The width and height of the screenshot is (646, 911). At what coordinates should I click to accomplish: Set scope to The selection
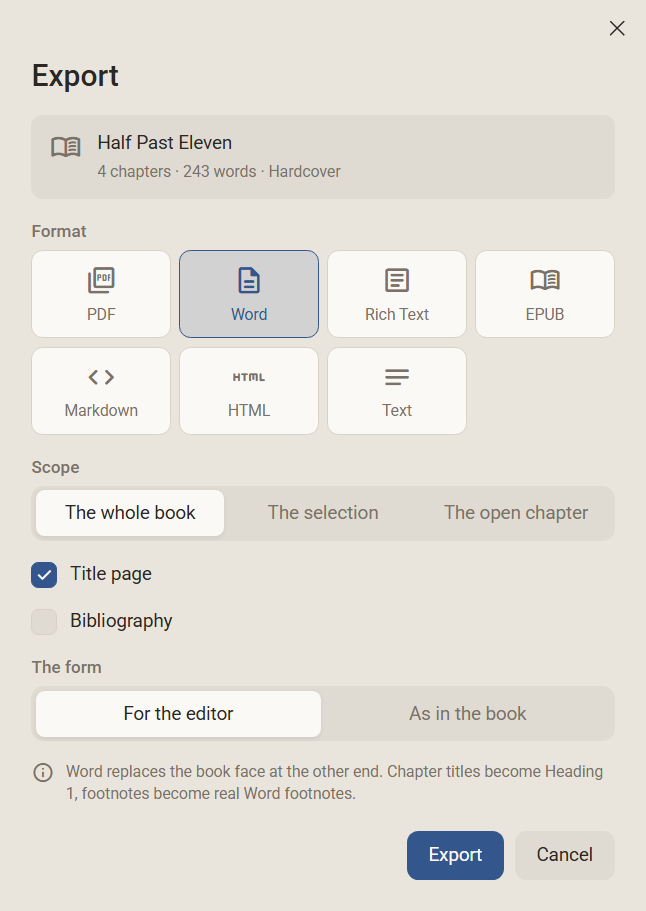(x=323, y=513)
